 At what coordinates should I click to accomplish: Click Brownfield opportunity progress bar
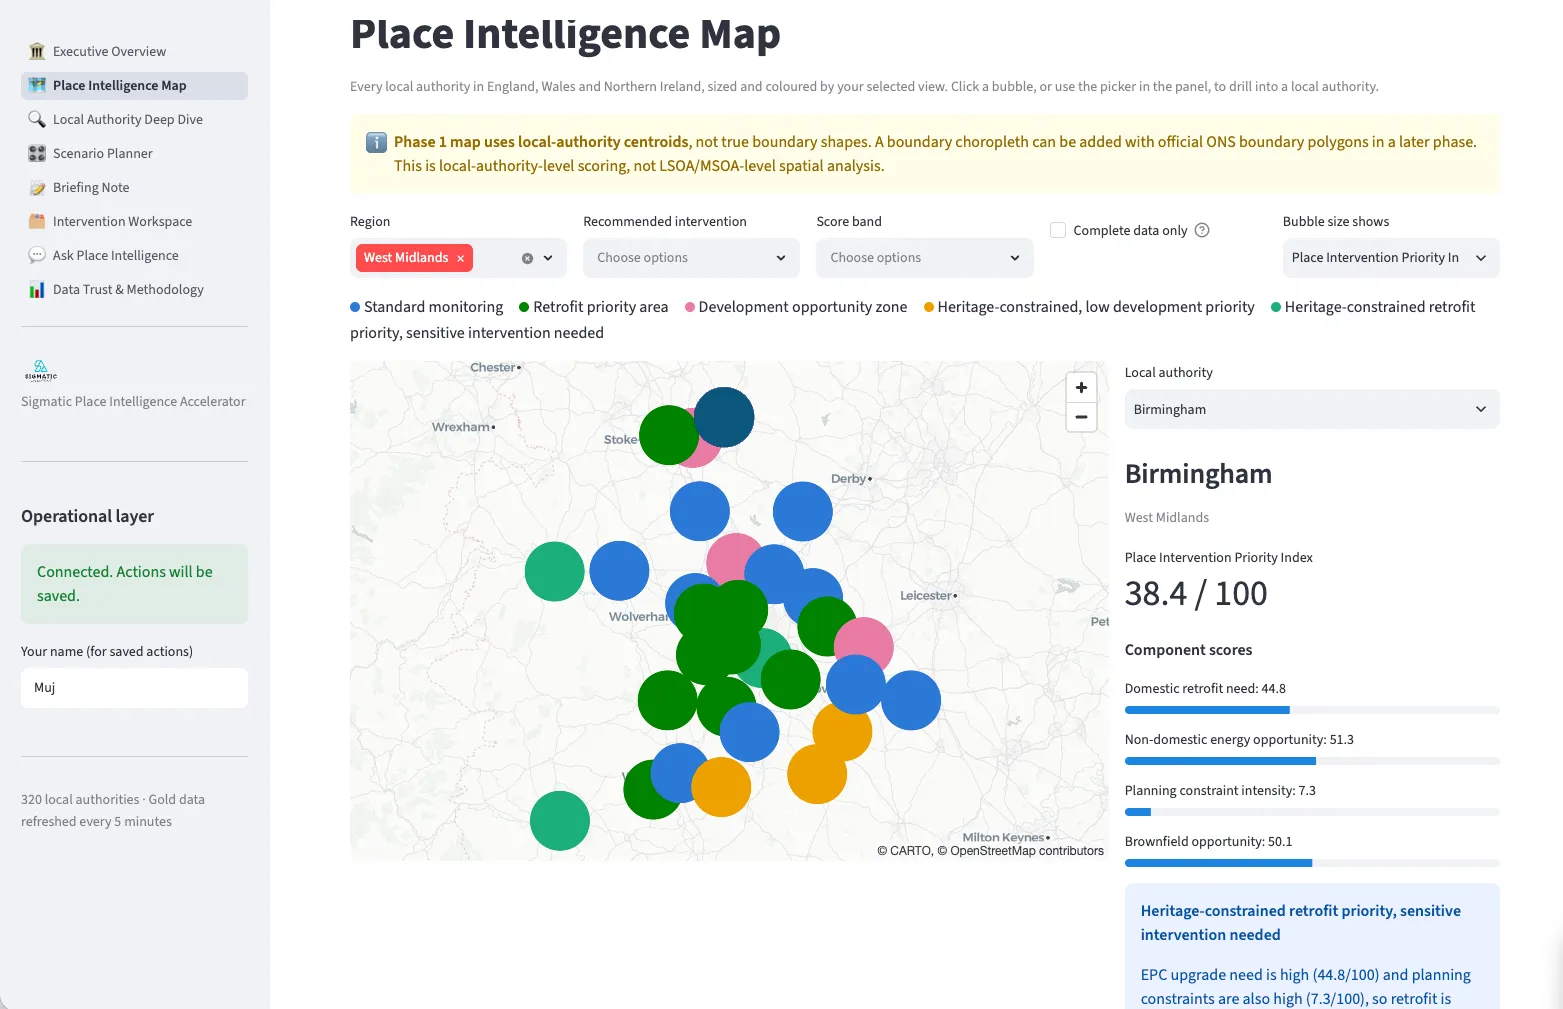pyautogui.click(x=1312, y=863)
